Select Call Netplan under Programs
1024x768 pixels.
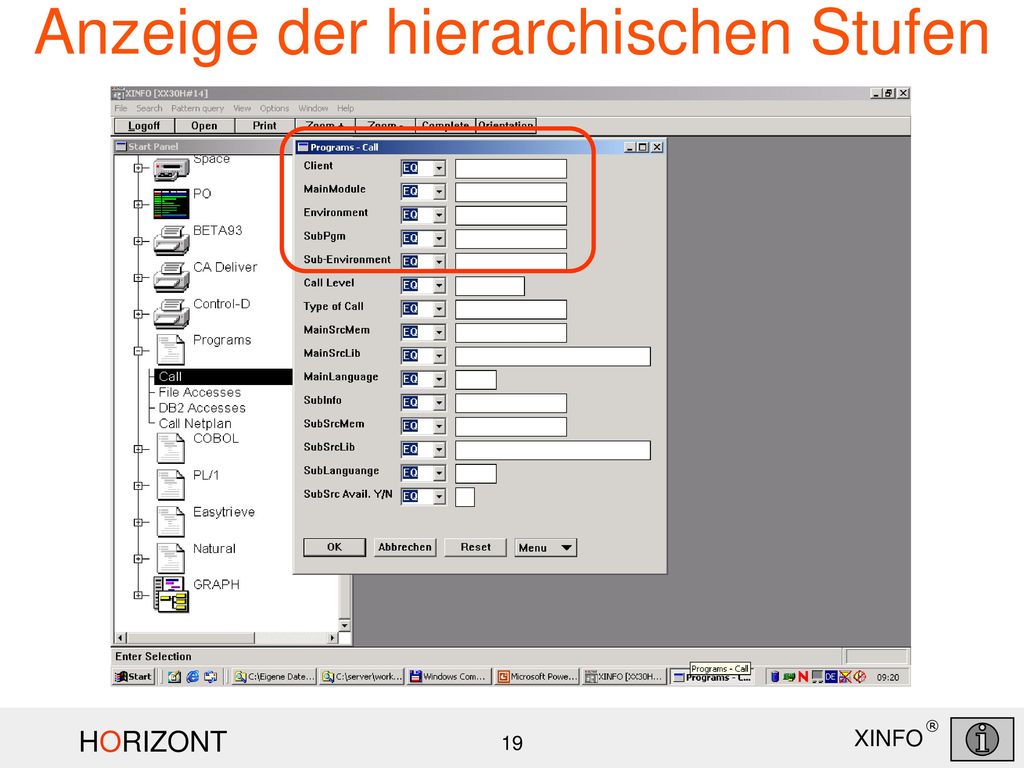tap(195, 424)
